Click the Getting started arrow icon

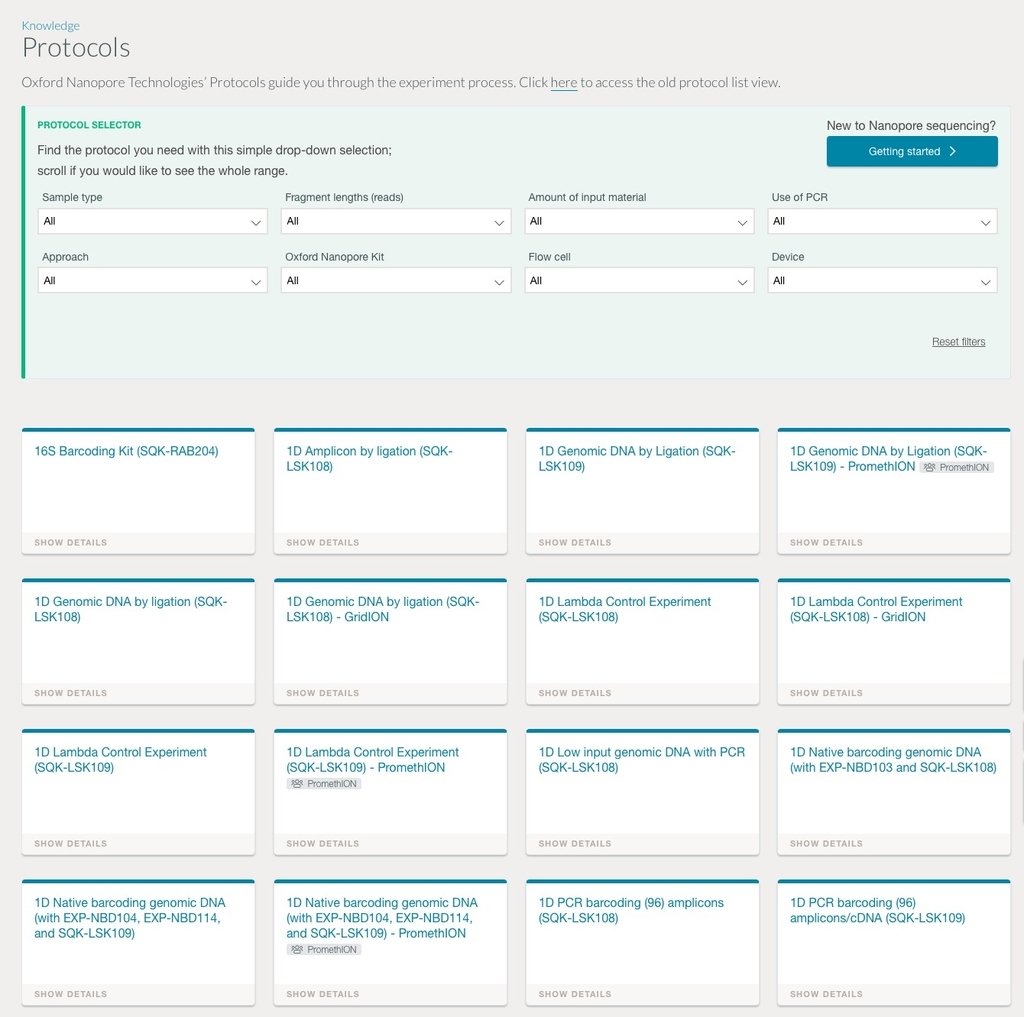point(953,152)
